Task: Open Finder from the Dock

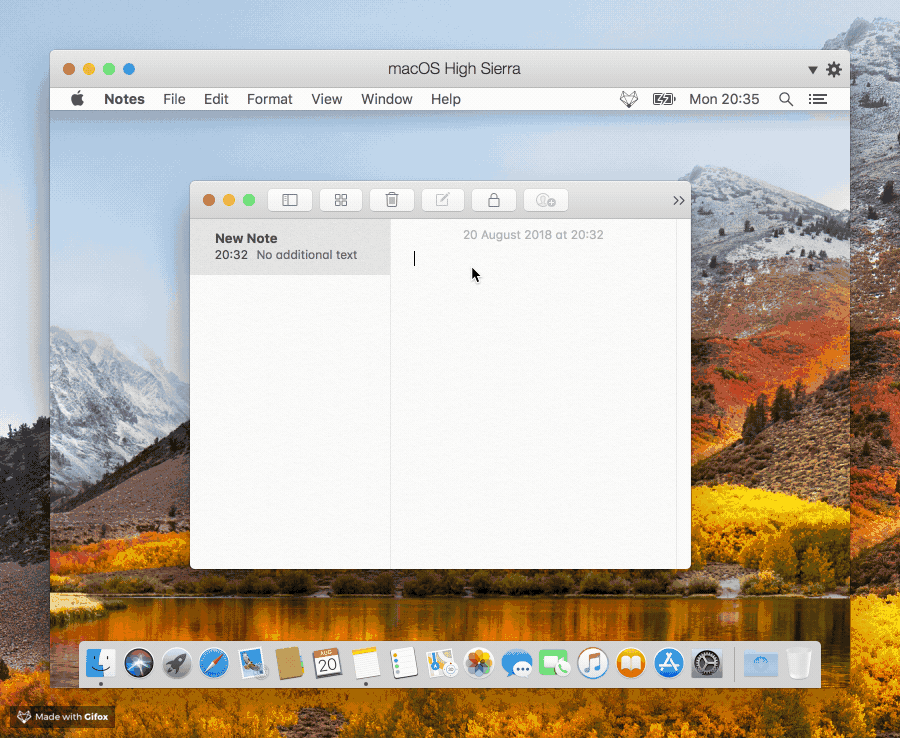Action: tap(101, 663)
